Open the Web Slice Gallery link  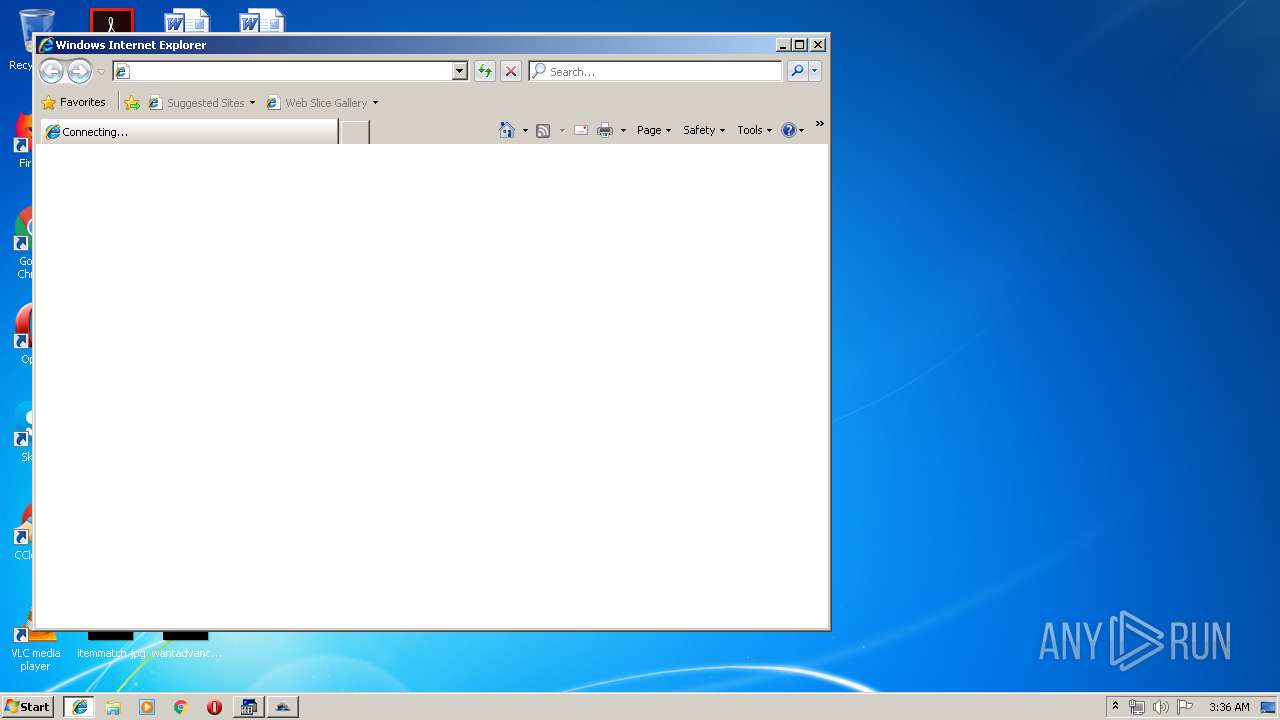tap(317, 102)
